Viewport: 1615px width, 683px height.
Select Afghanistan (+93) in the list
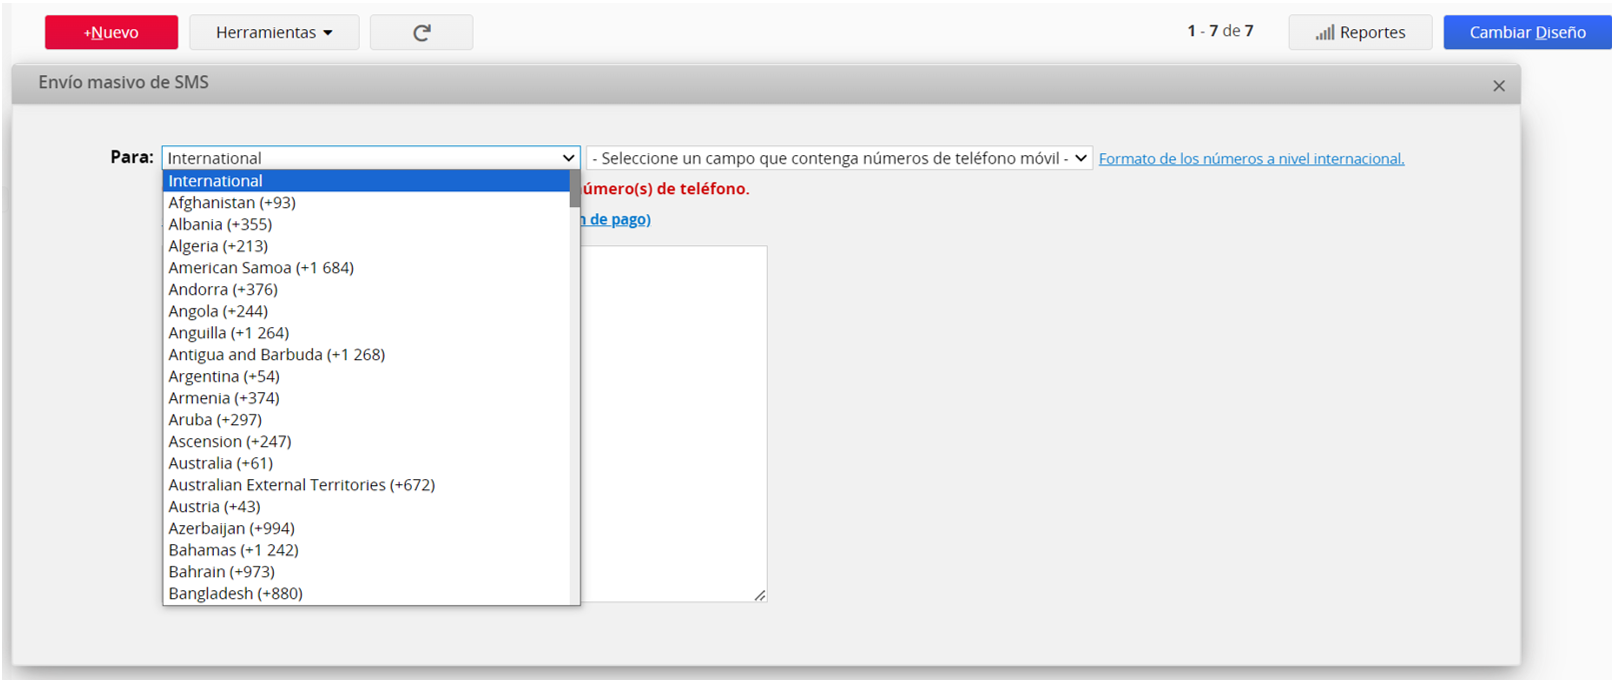(x=232, y=203)
